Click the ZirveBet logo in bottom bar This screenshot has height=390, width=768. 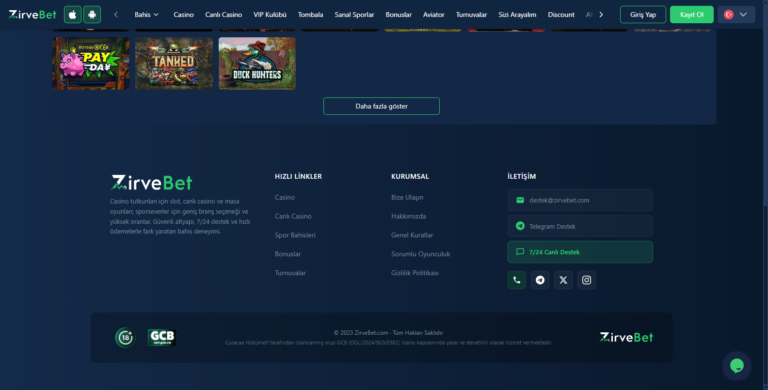coord(626,337)
